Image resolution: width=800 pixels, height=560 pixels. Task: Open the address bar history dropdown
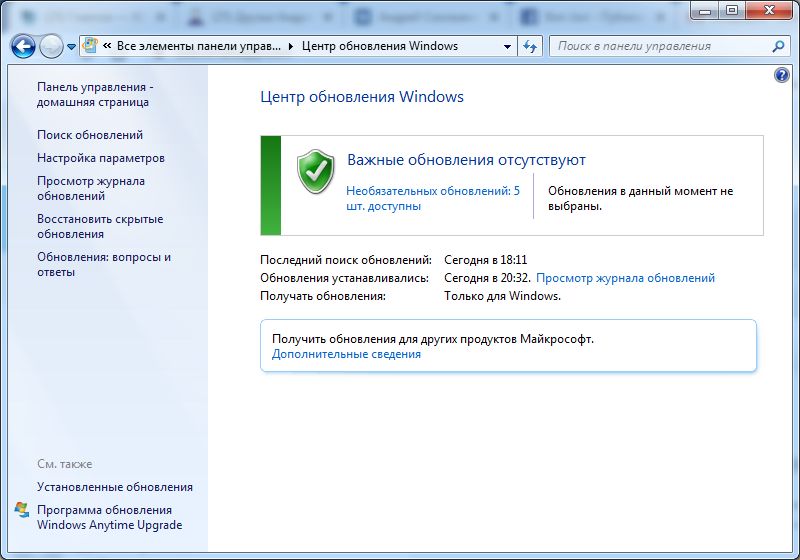coord(507,46)
